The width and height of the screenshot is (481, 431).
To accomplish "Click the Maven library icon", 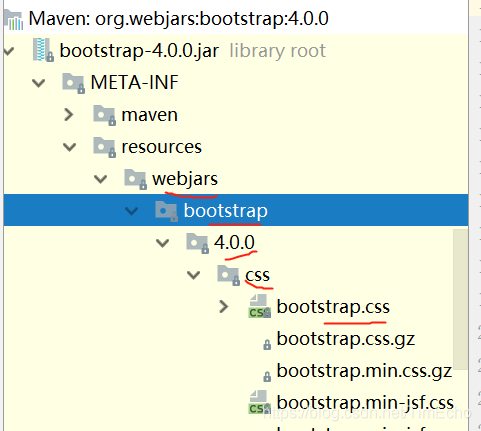I will 13,20.
